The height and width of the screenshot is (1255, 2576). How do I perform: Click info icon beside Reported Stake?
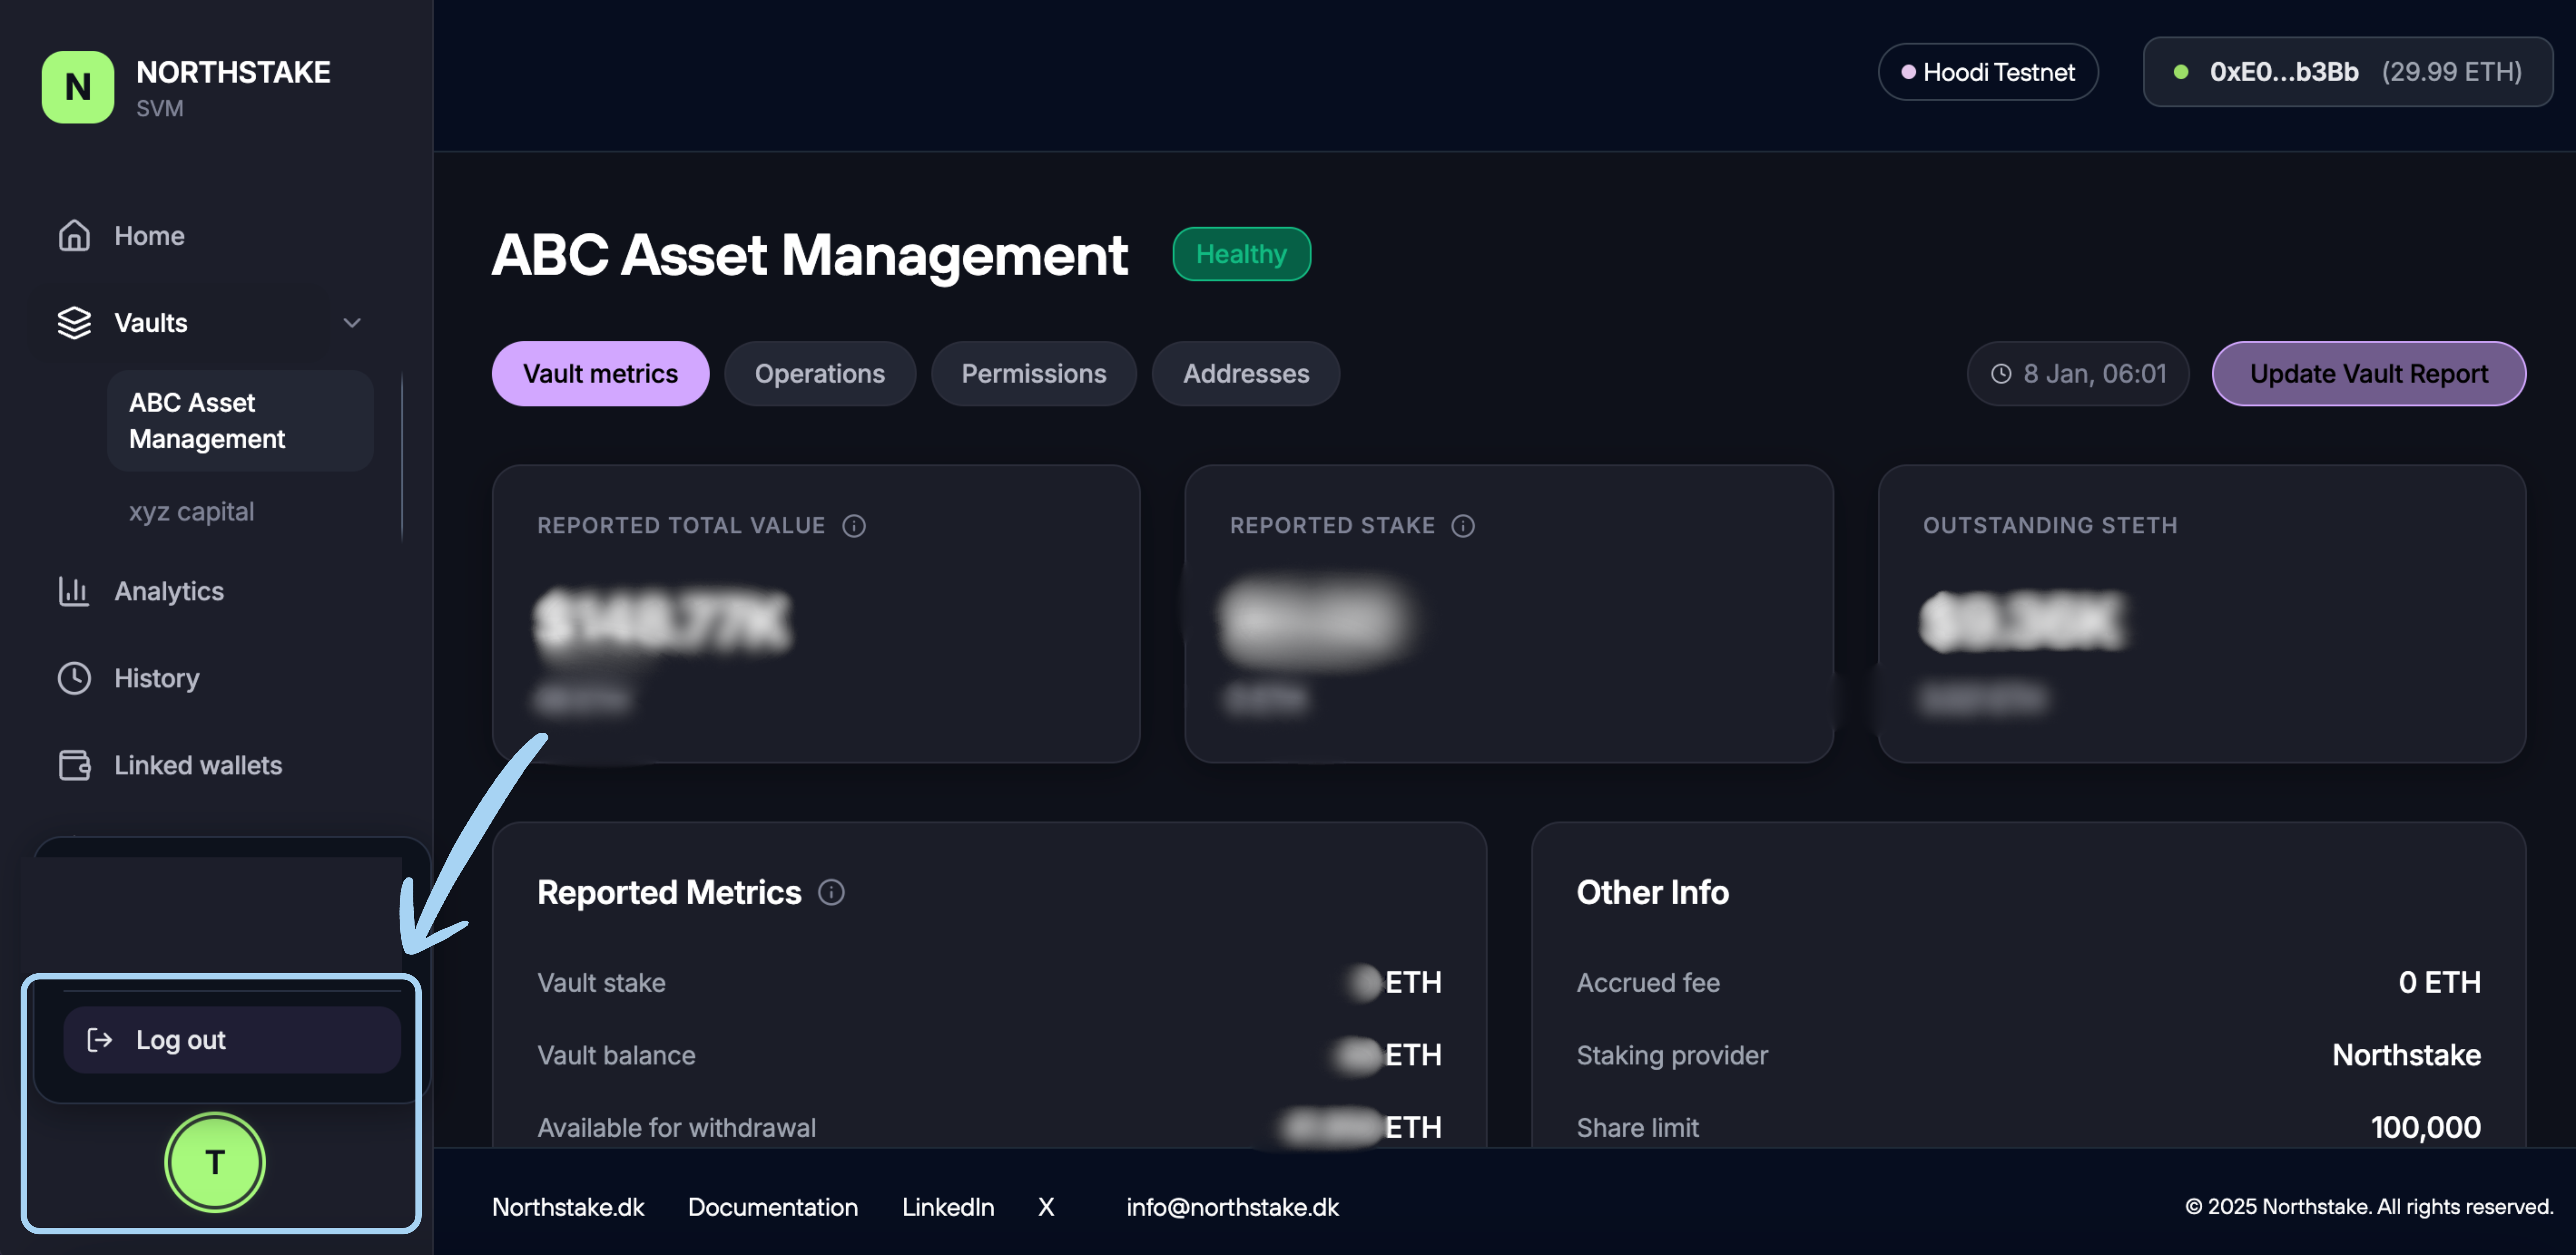click(1462, 526)
